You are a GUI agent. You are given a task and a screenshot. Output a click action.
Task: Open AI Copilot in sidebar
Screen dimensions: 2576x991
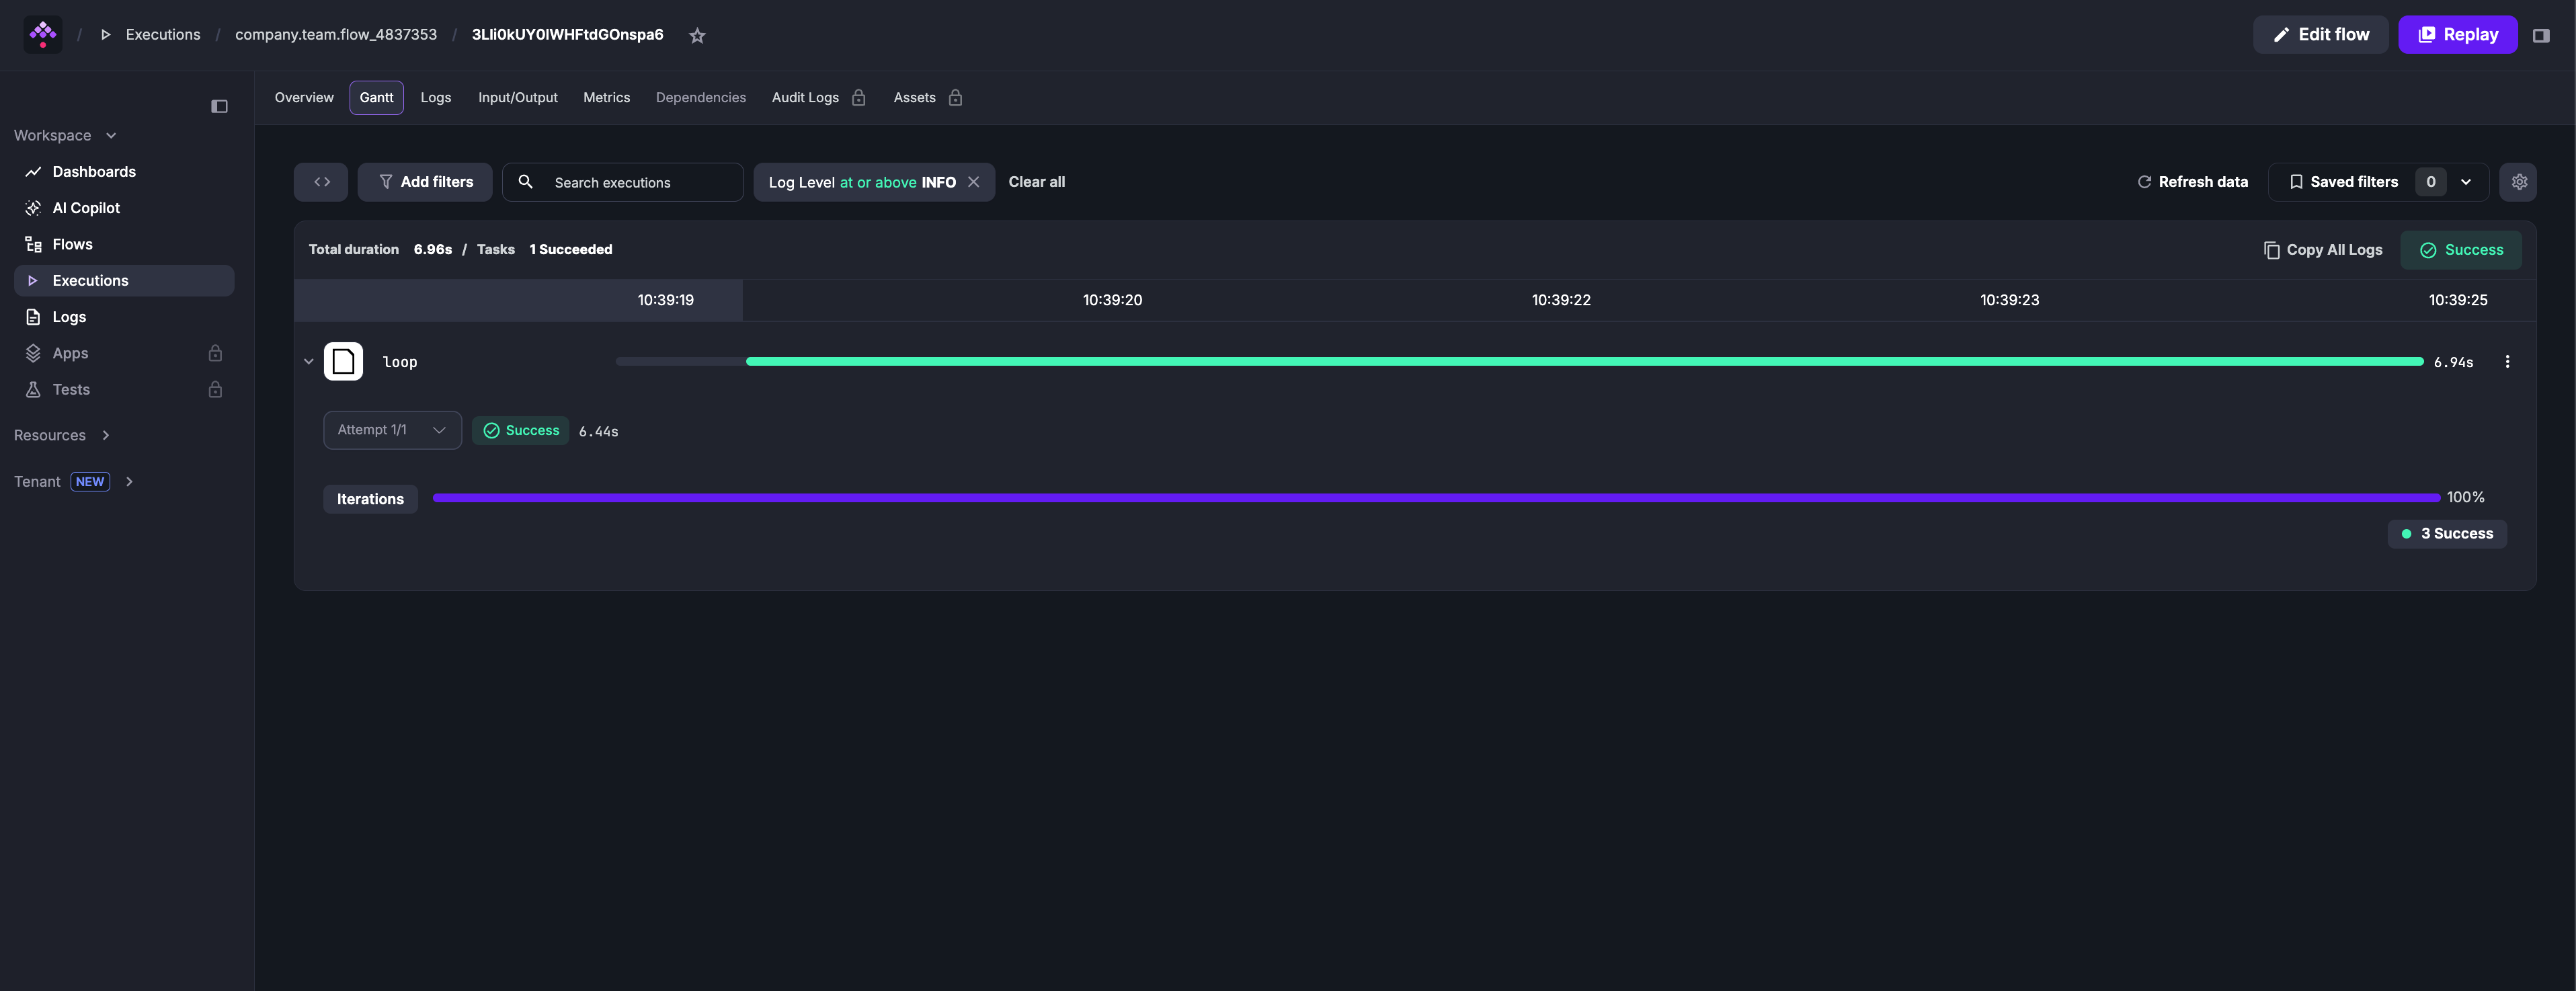[124, 208]
